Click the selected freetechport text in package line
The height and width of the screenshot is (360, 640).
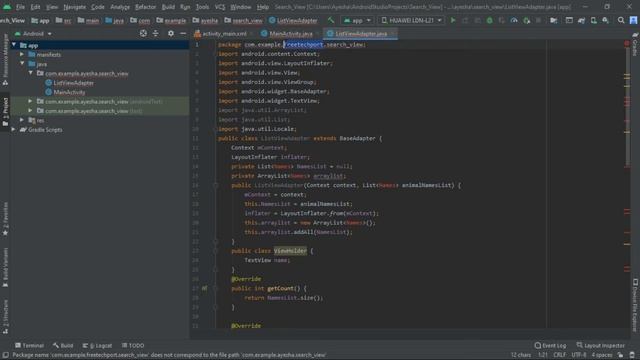coord(304,44)
